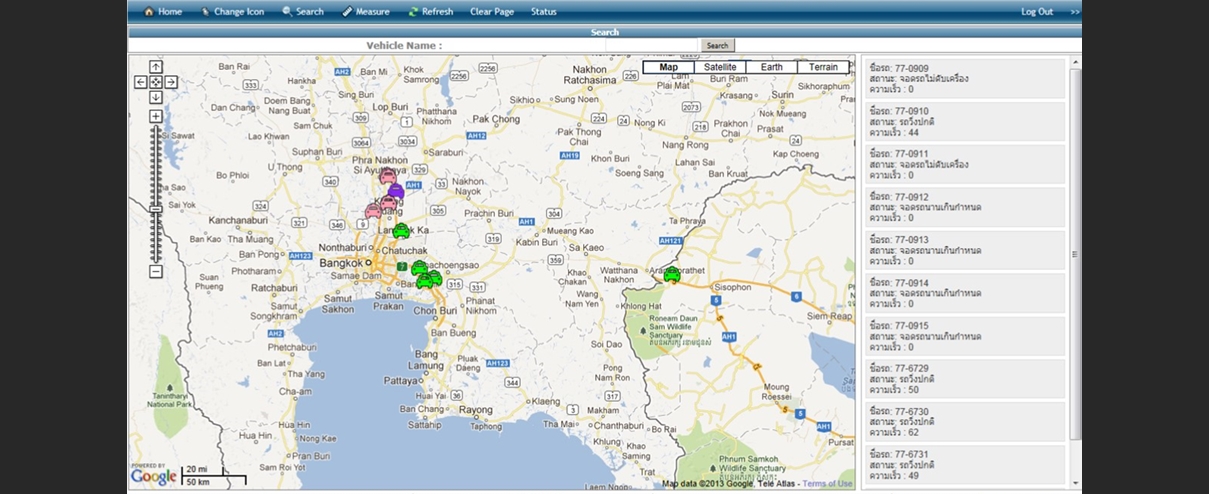The height and width of the screenshot is (494, 1209).
Task: Click the >> arrows beside Log Out
Action: point(1075,12)
